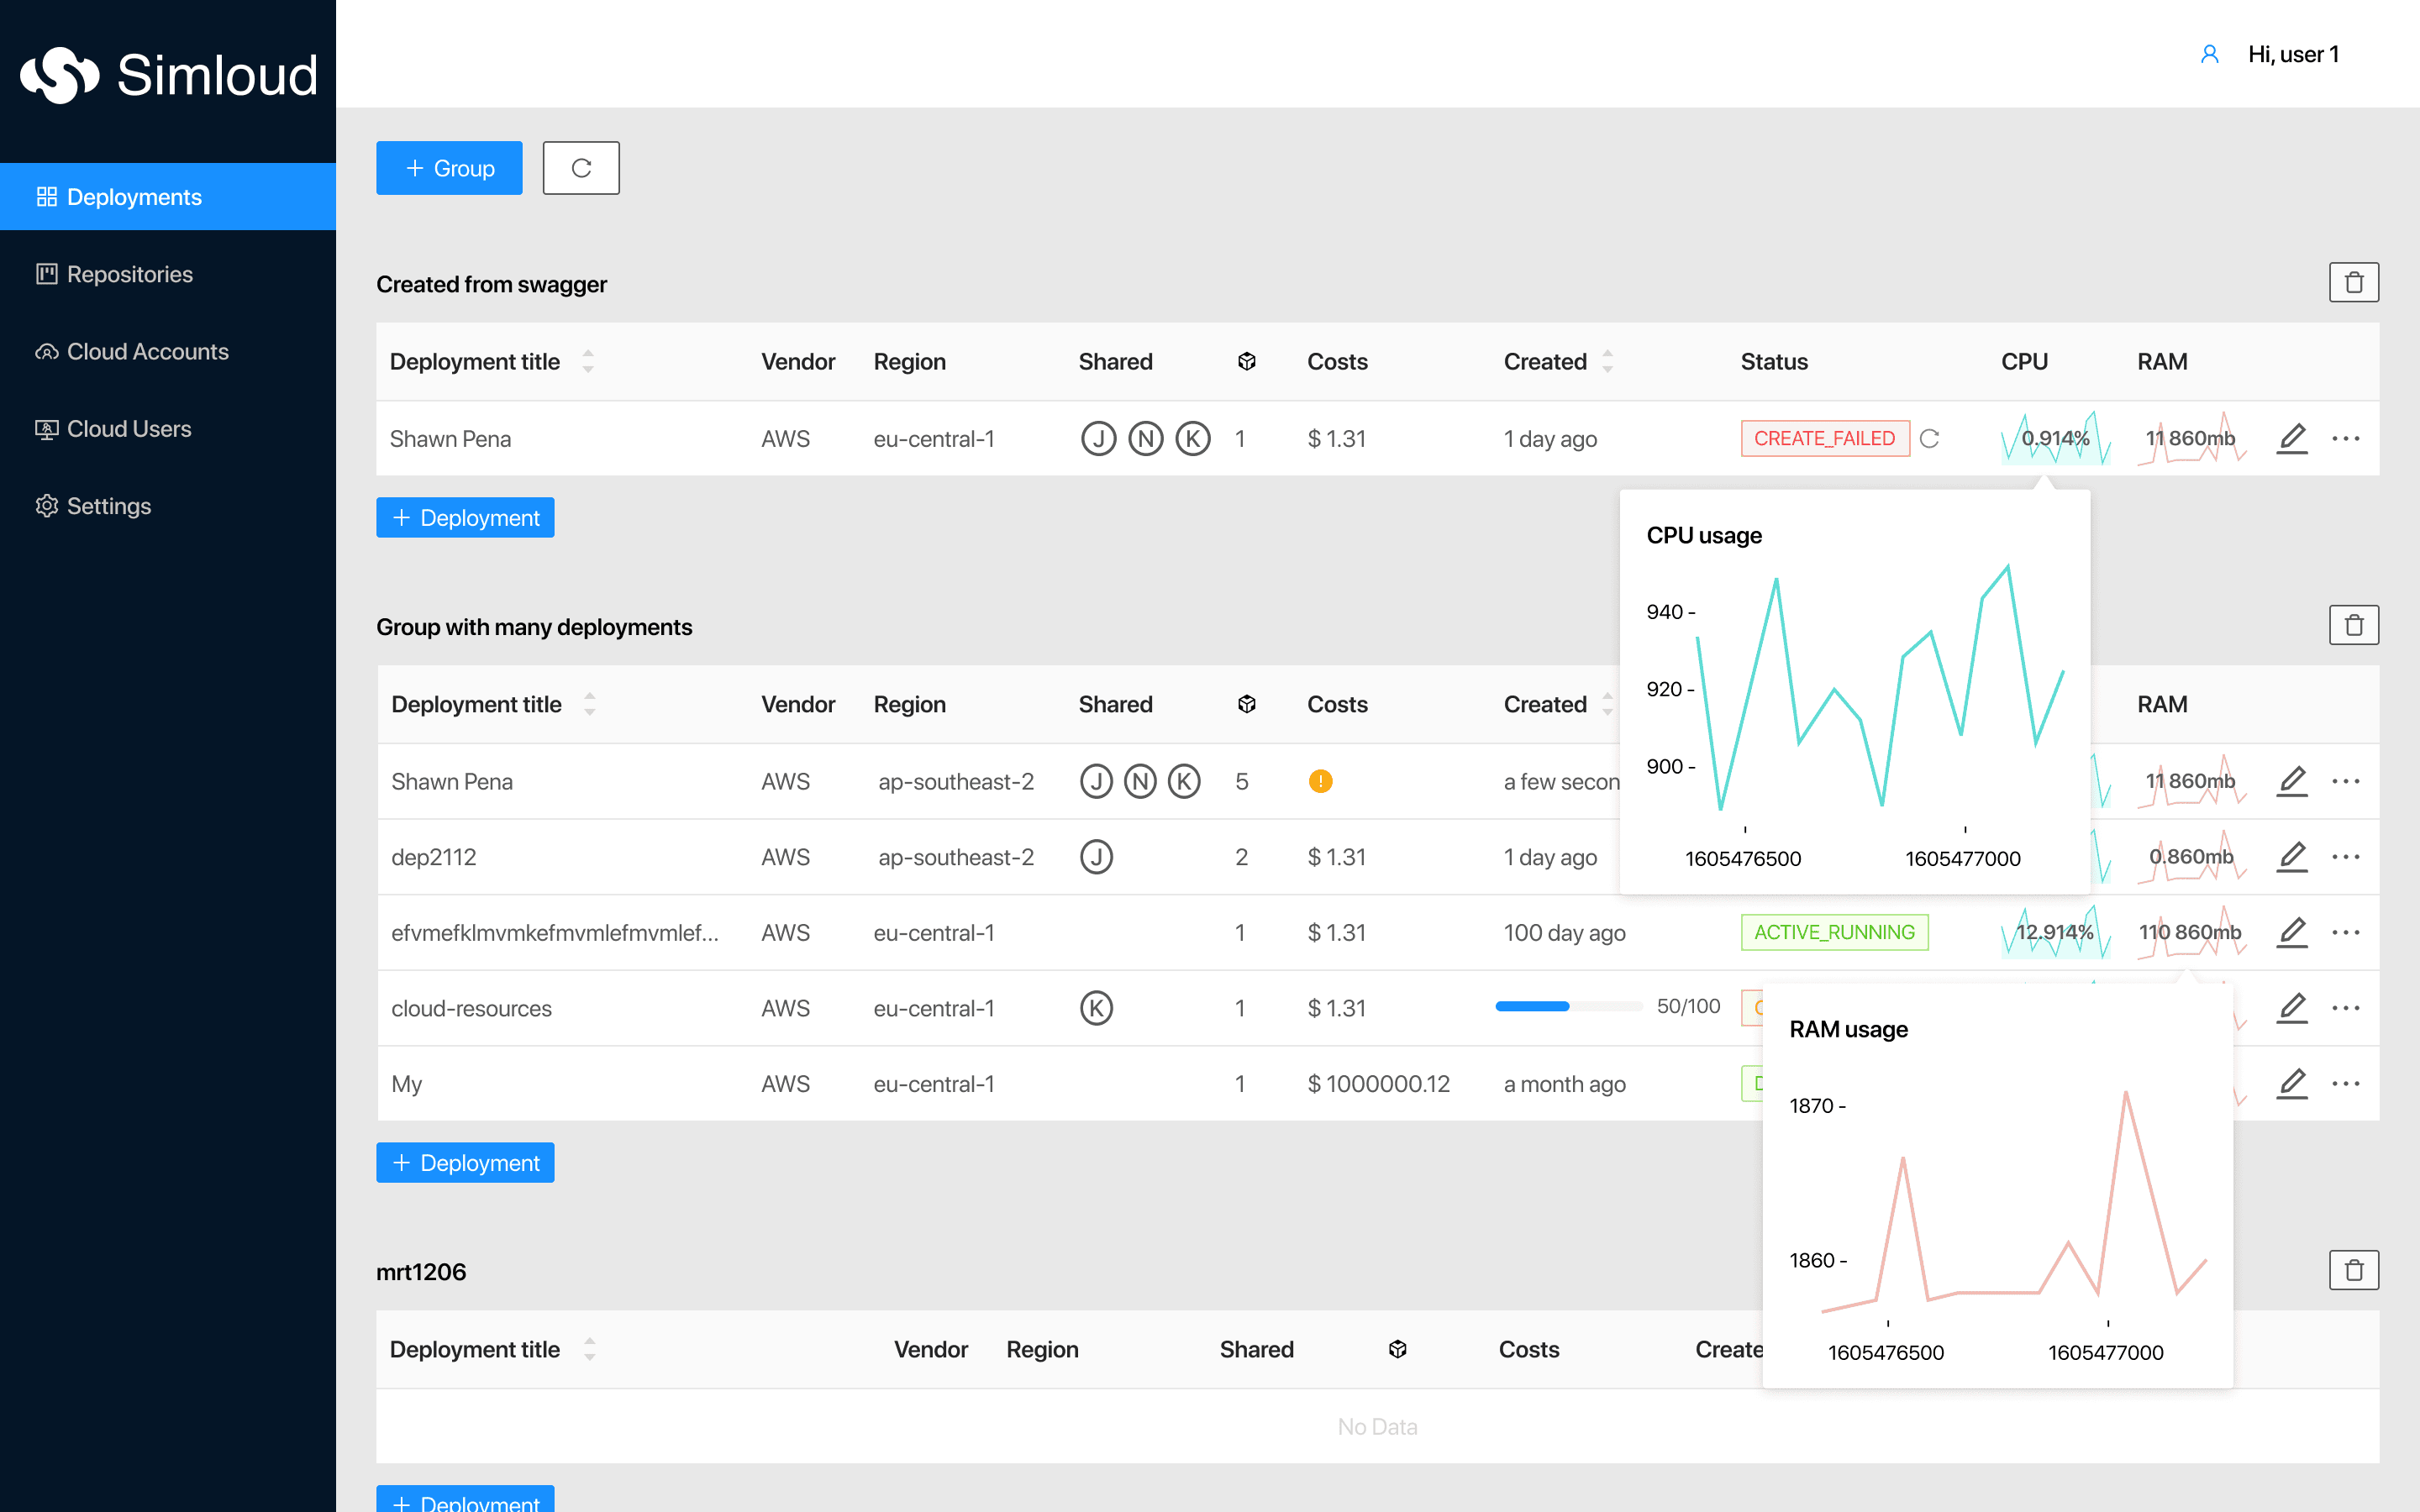The height and width of the screenshot is (1512, 2420).
Task: Edit the ap-southeast-2 Shawn Pena deployment
Action: 2292,781
